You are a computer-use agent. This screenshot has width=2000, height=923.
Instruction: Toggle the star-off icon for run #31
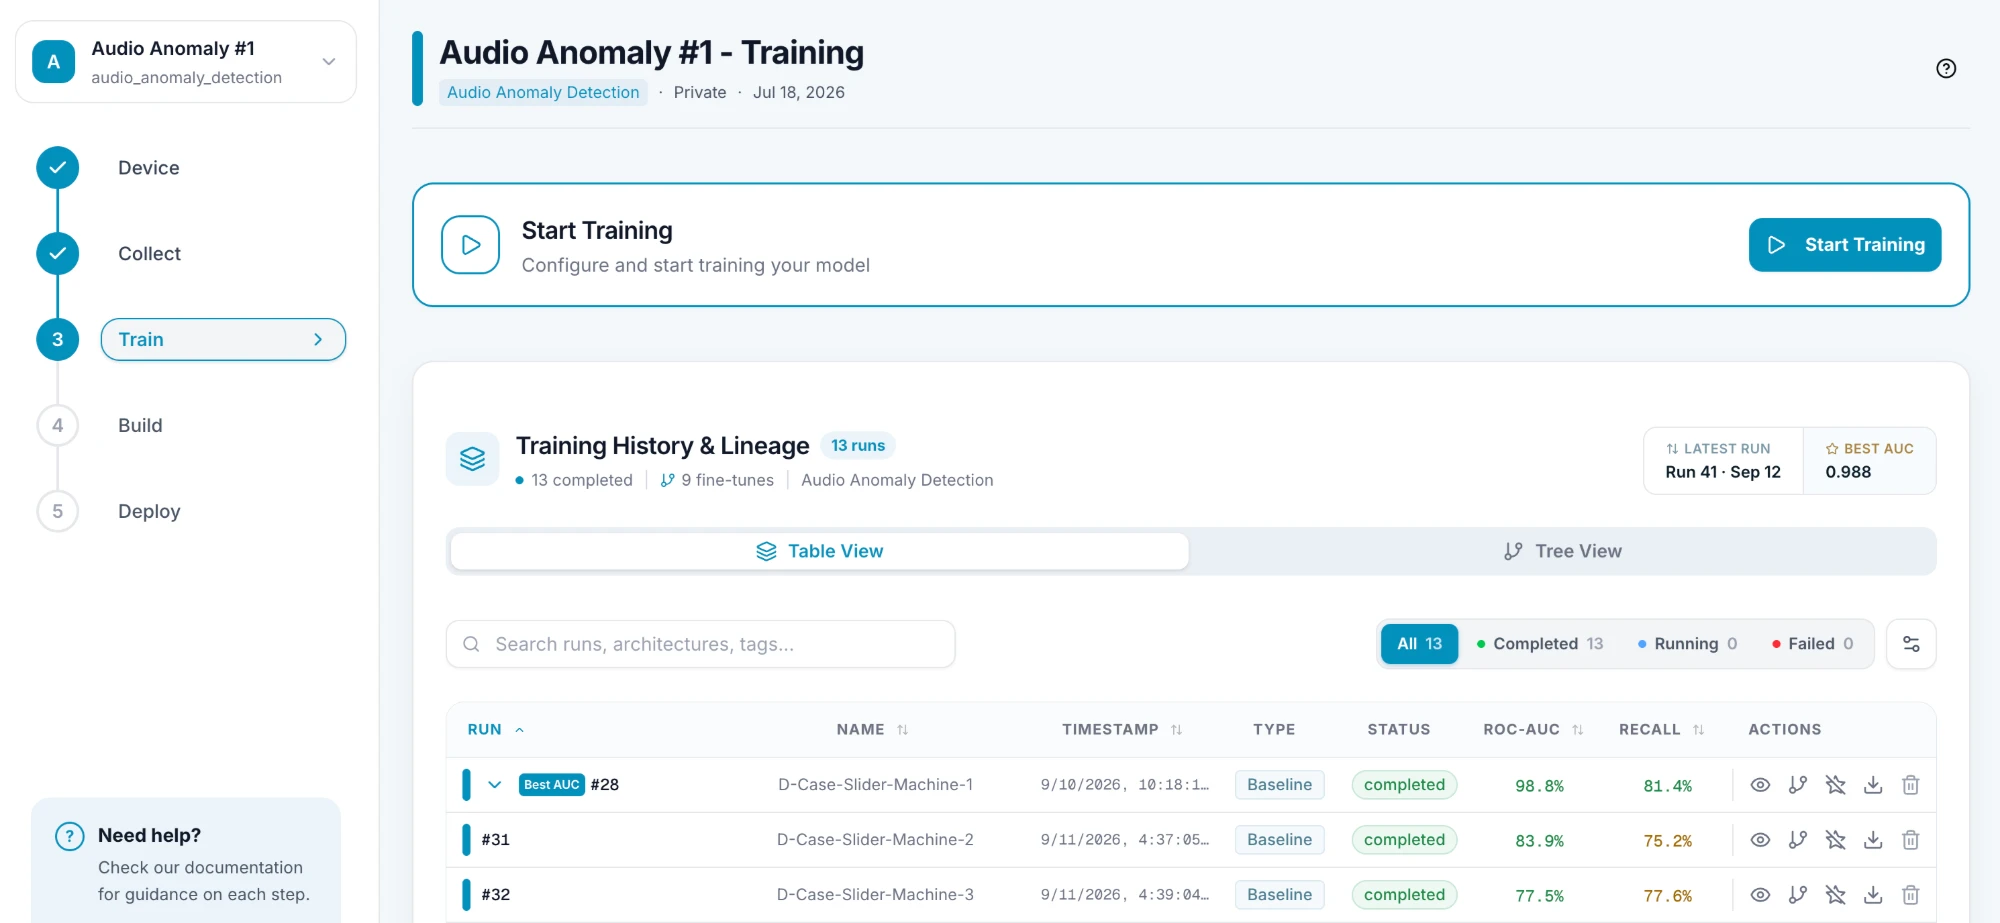tap(1835, 840)
